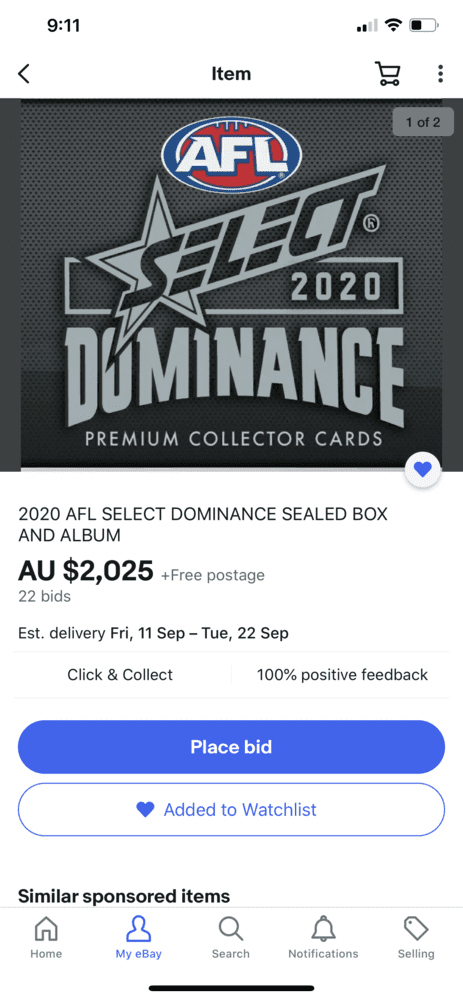Image resolution: width=463 pixels, height=1000 pixels.
Task: Open the three-dot more options menu
Action: coord(440,74)
